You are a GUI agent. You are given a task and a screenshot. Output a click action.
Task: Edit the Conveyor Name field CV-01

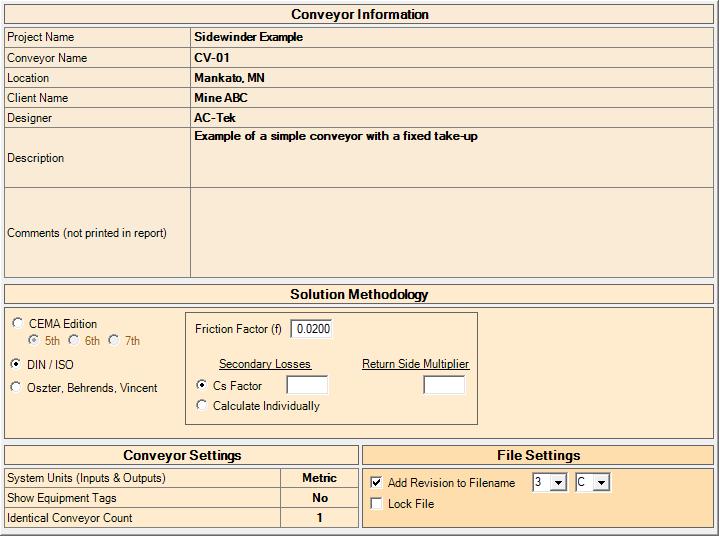click(450, 58)
